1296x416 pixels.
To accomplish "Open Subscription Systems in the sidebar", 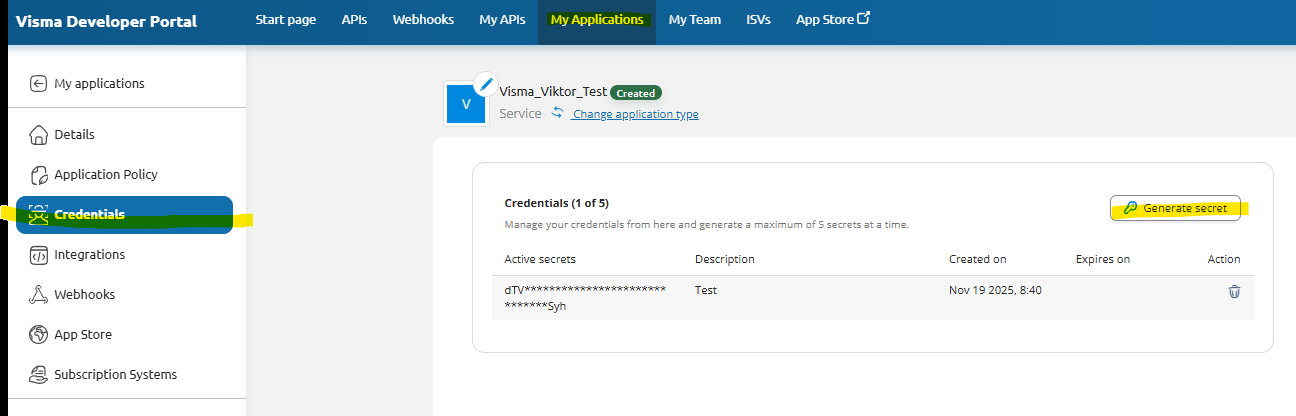I will (115, 374).
